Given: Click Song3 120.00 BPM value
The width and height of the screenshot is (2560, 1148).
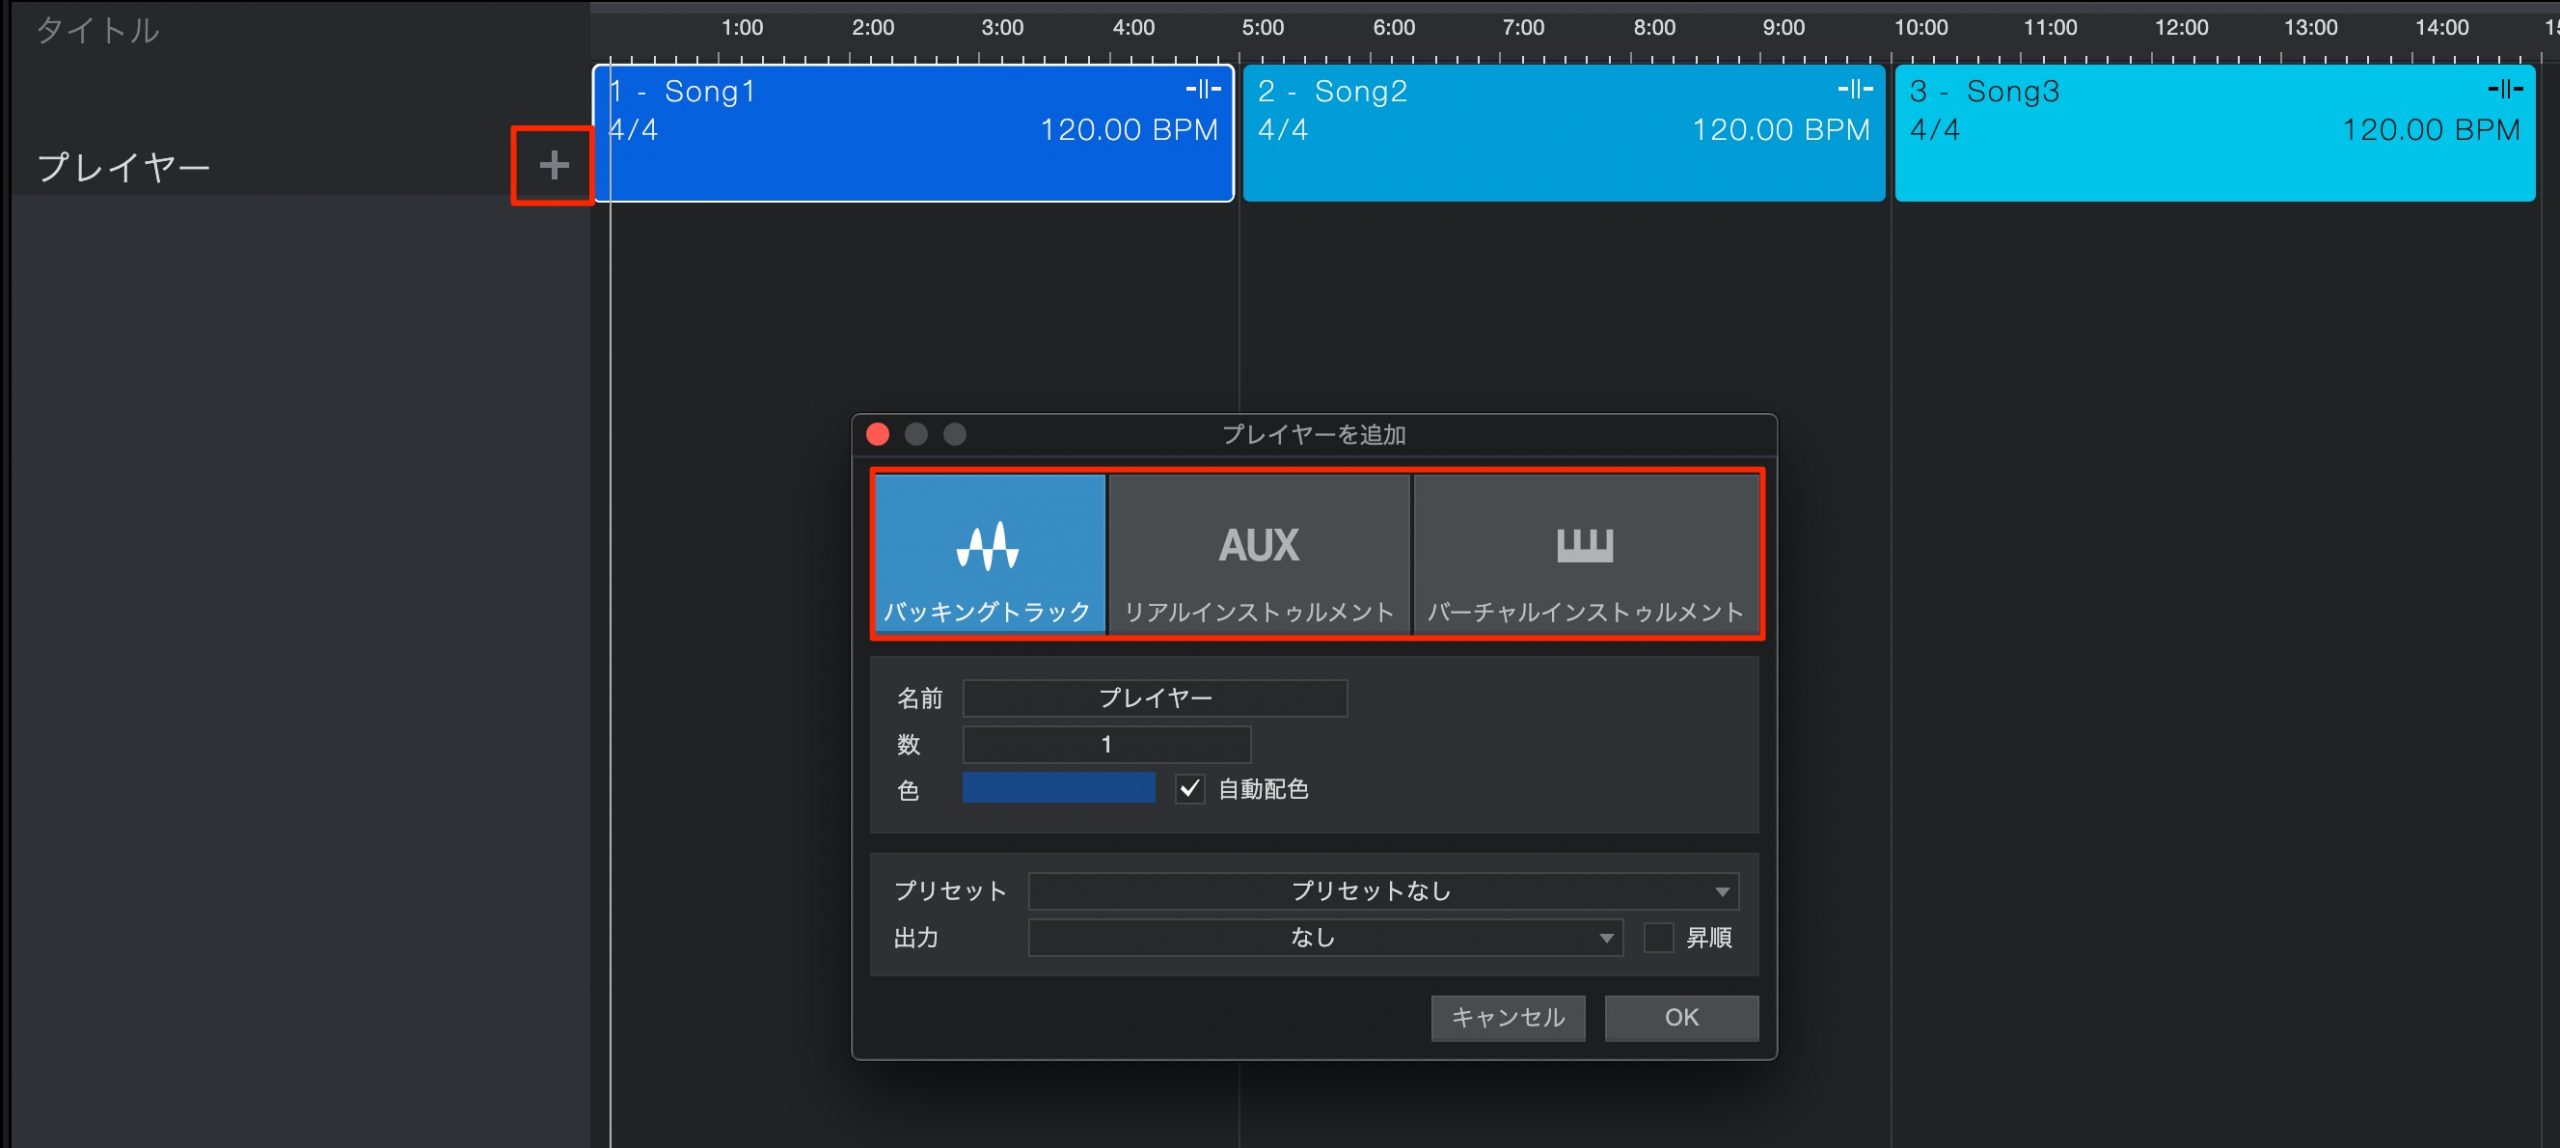Looking at the screenshot, I should pos(2431,130).
